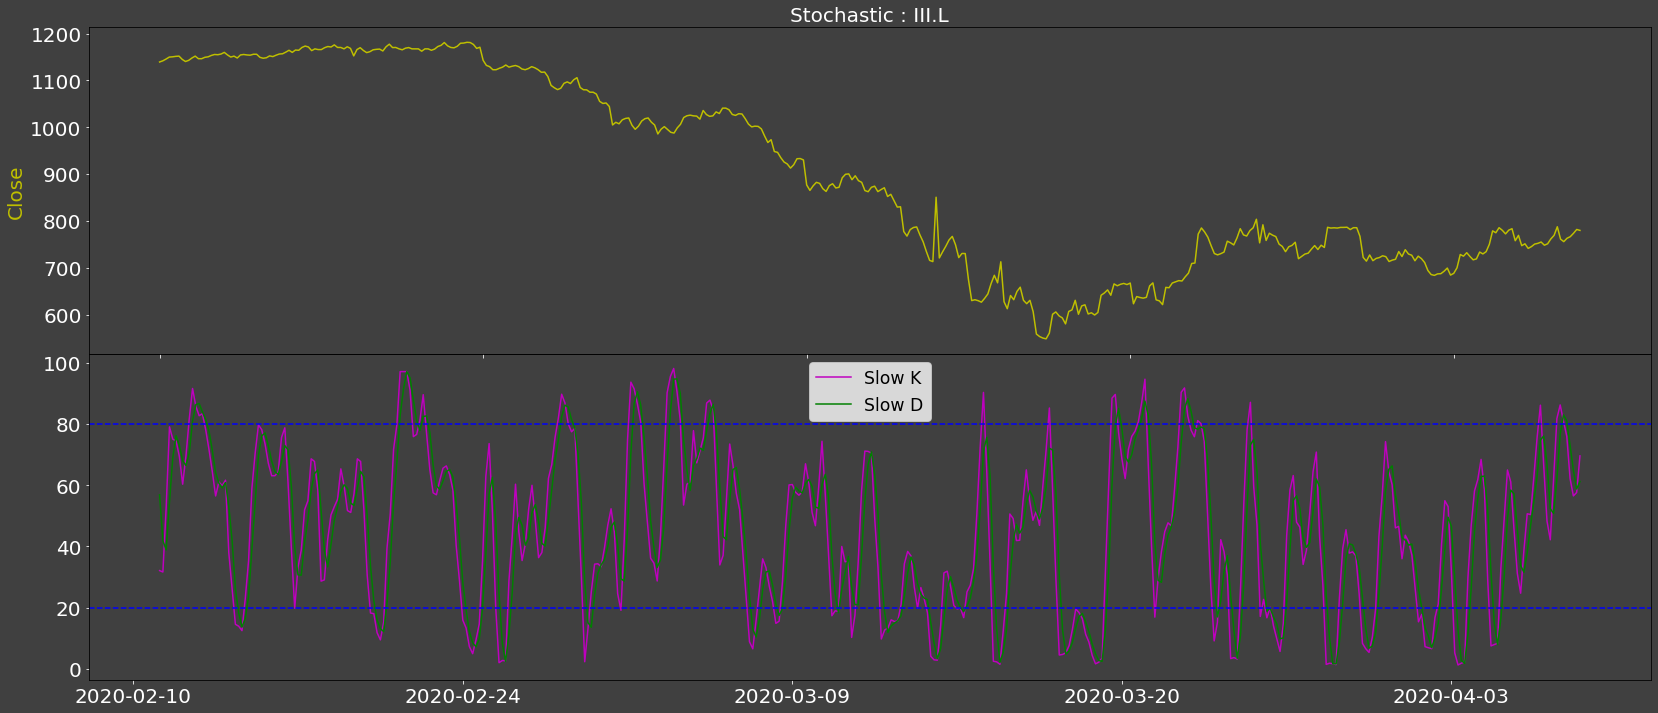Click the 0 stochastic axis tick label
The width and height of the screenshot is (1658, 713).
75,670
